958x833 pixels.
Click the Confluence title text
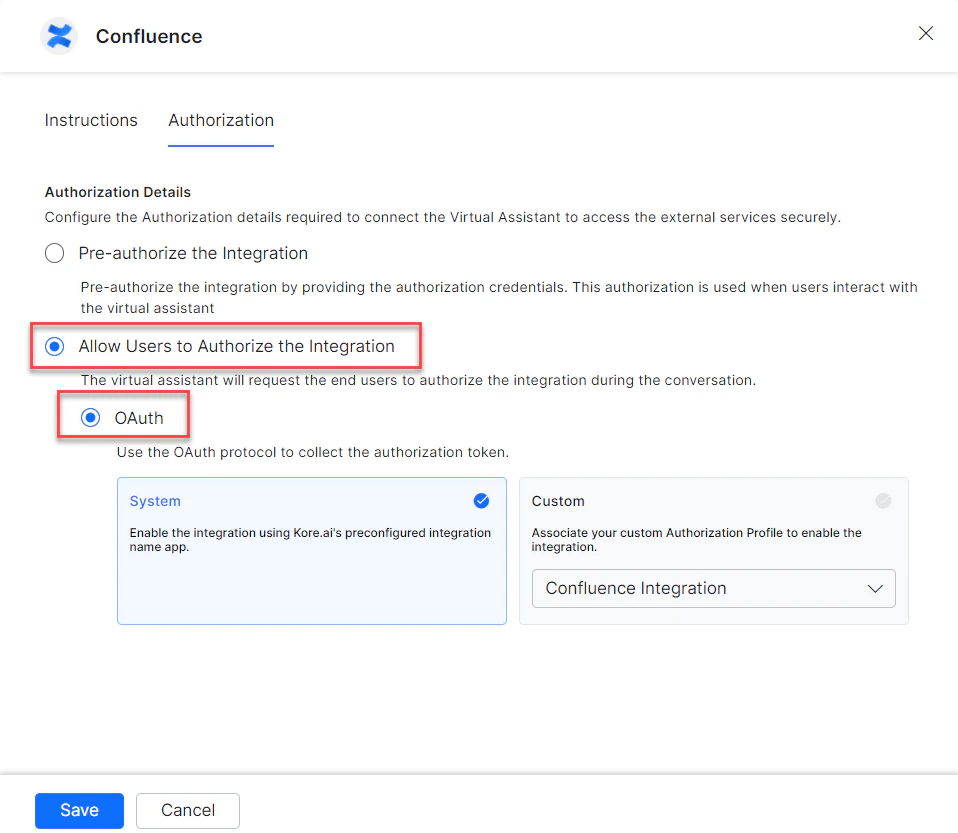point(148,36)
